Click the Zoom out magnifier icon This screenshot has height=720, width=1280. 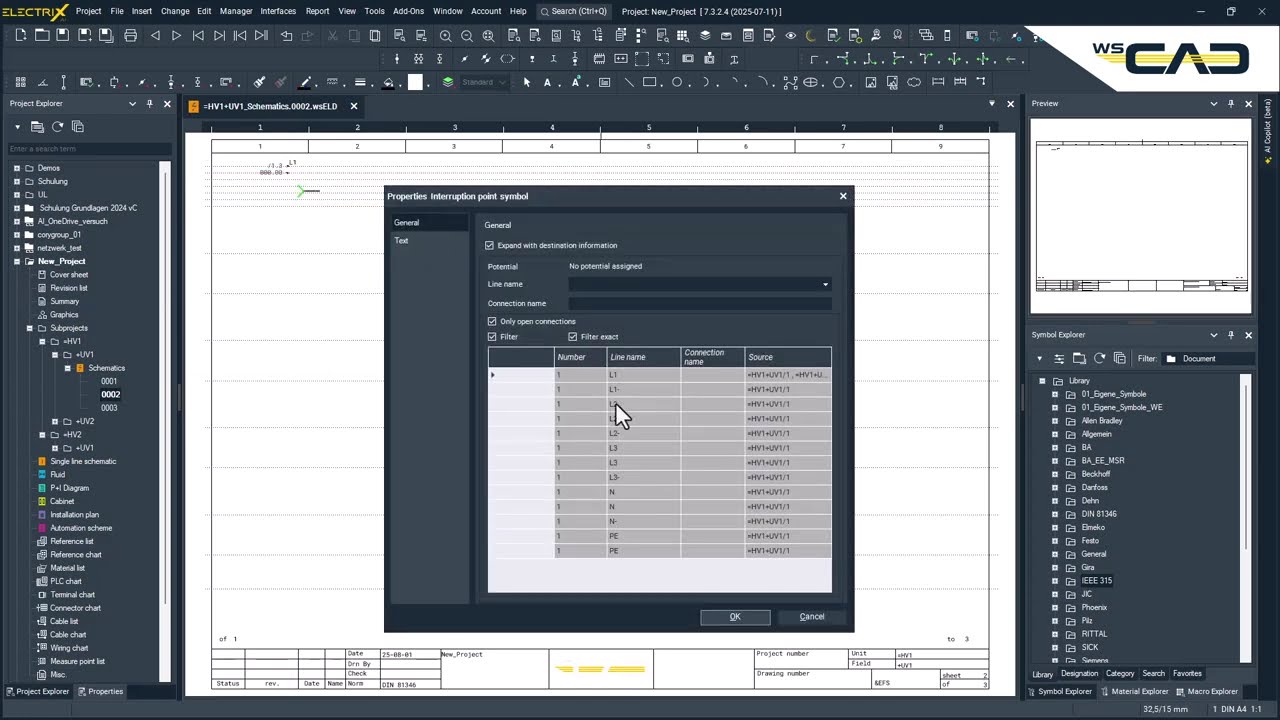[x=467, y=35]
